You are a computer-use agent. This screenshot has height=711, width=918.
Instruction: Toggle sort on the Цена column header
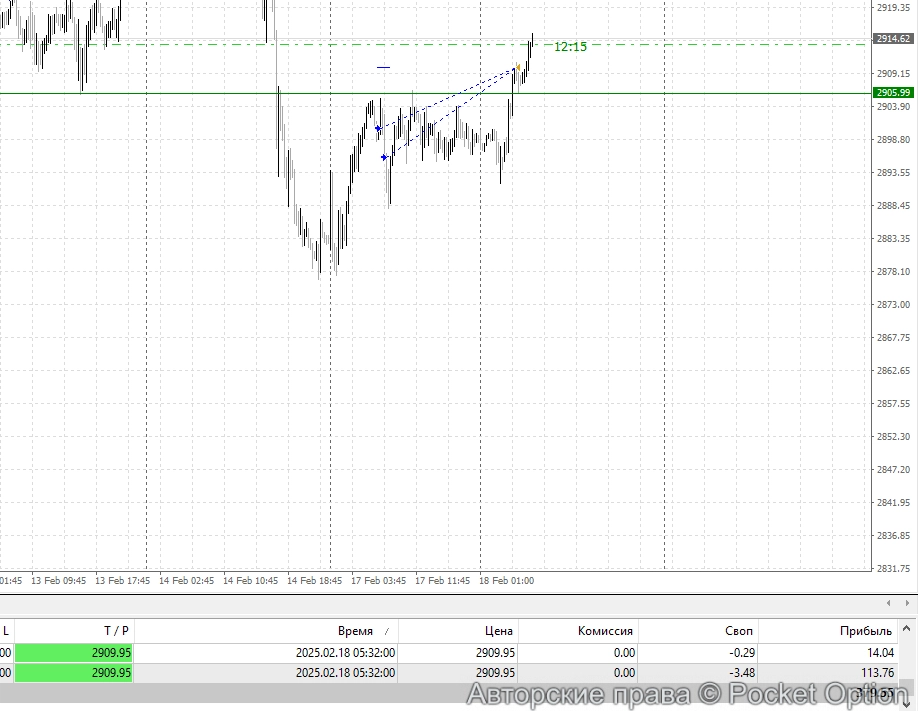501,631
